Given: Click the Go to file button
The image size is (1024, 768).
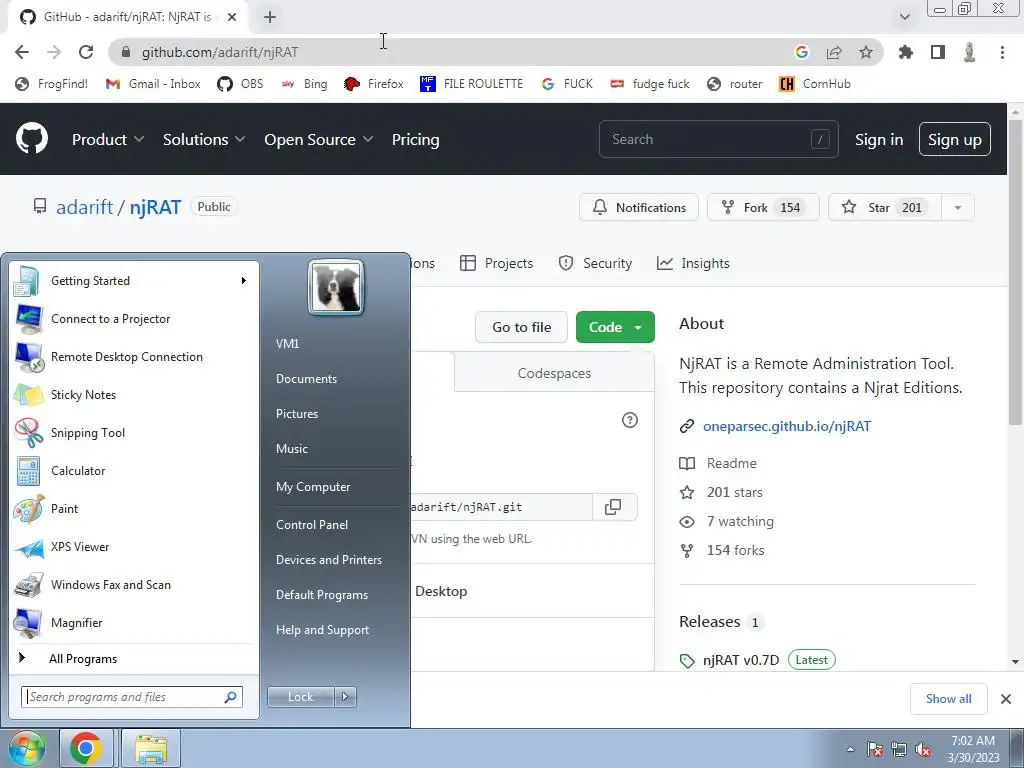Looking at the screenshot, I should pos(522,327).
